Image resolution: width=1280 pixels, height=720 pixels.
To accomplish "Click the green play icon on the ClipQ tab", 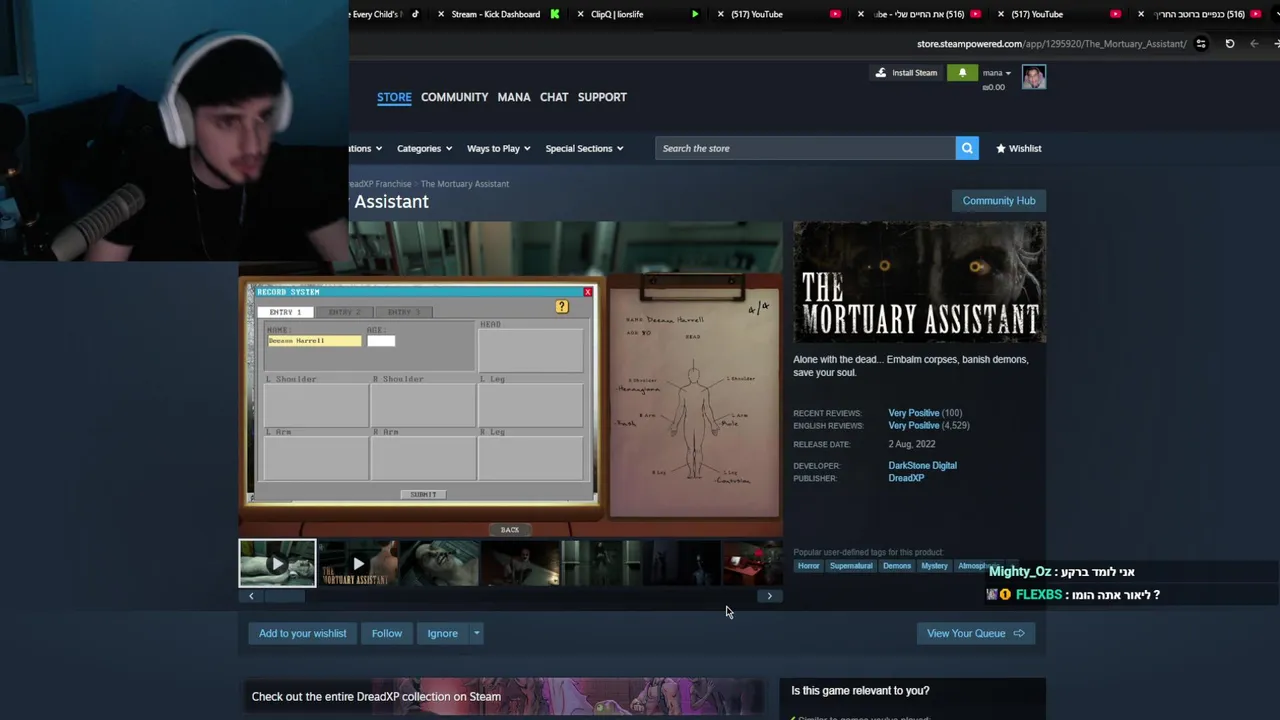I will point(695,14).
